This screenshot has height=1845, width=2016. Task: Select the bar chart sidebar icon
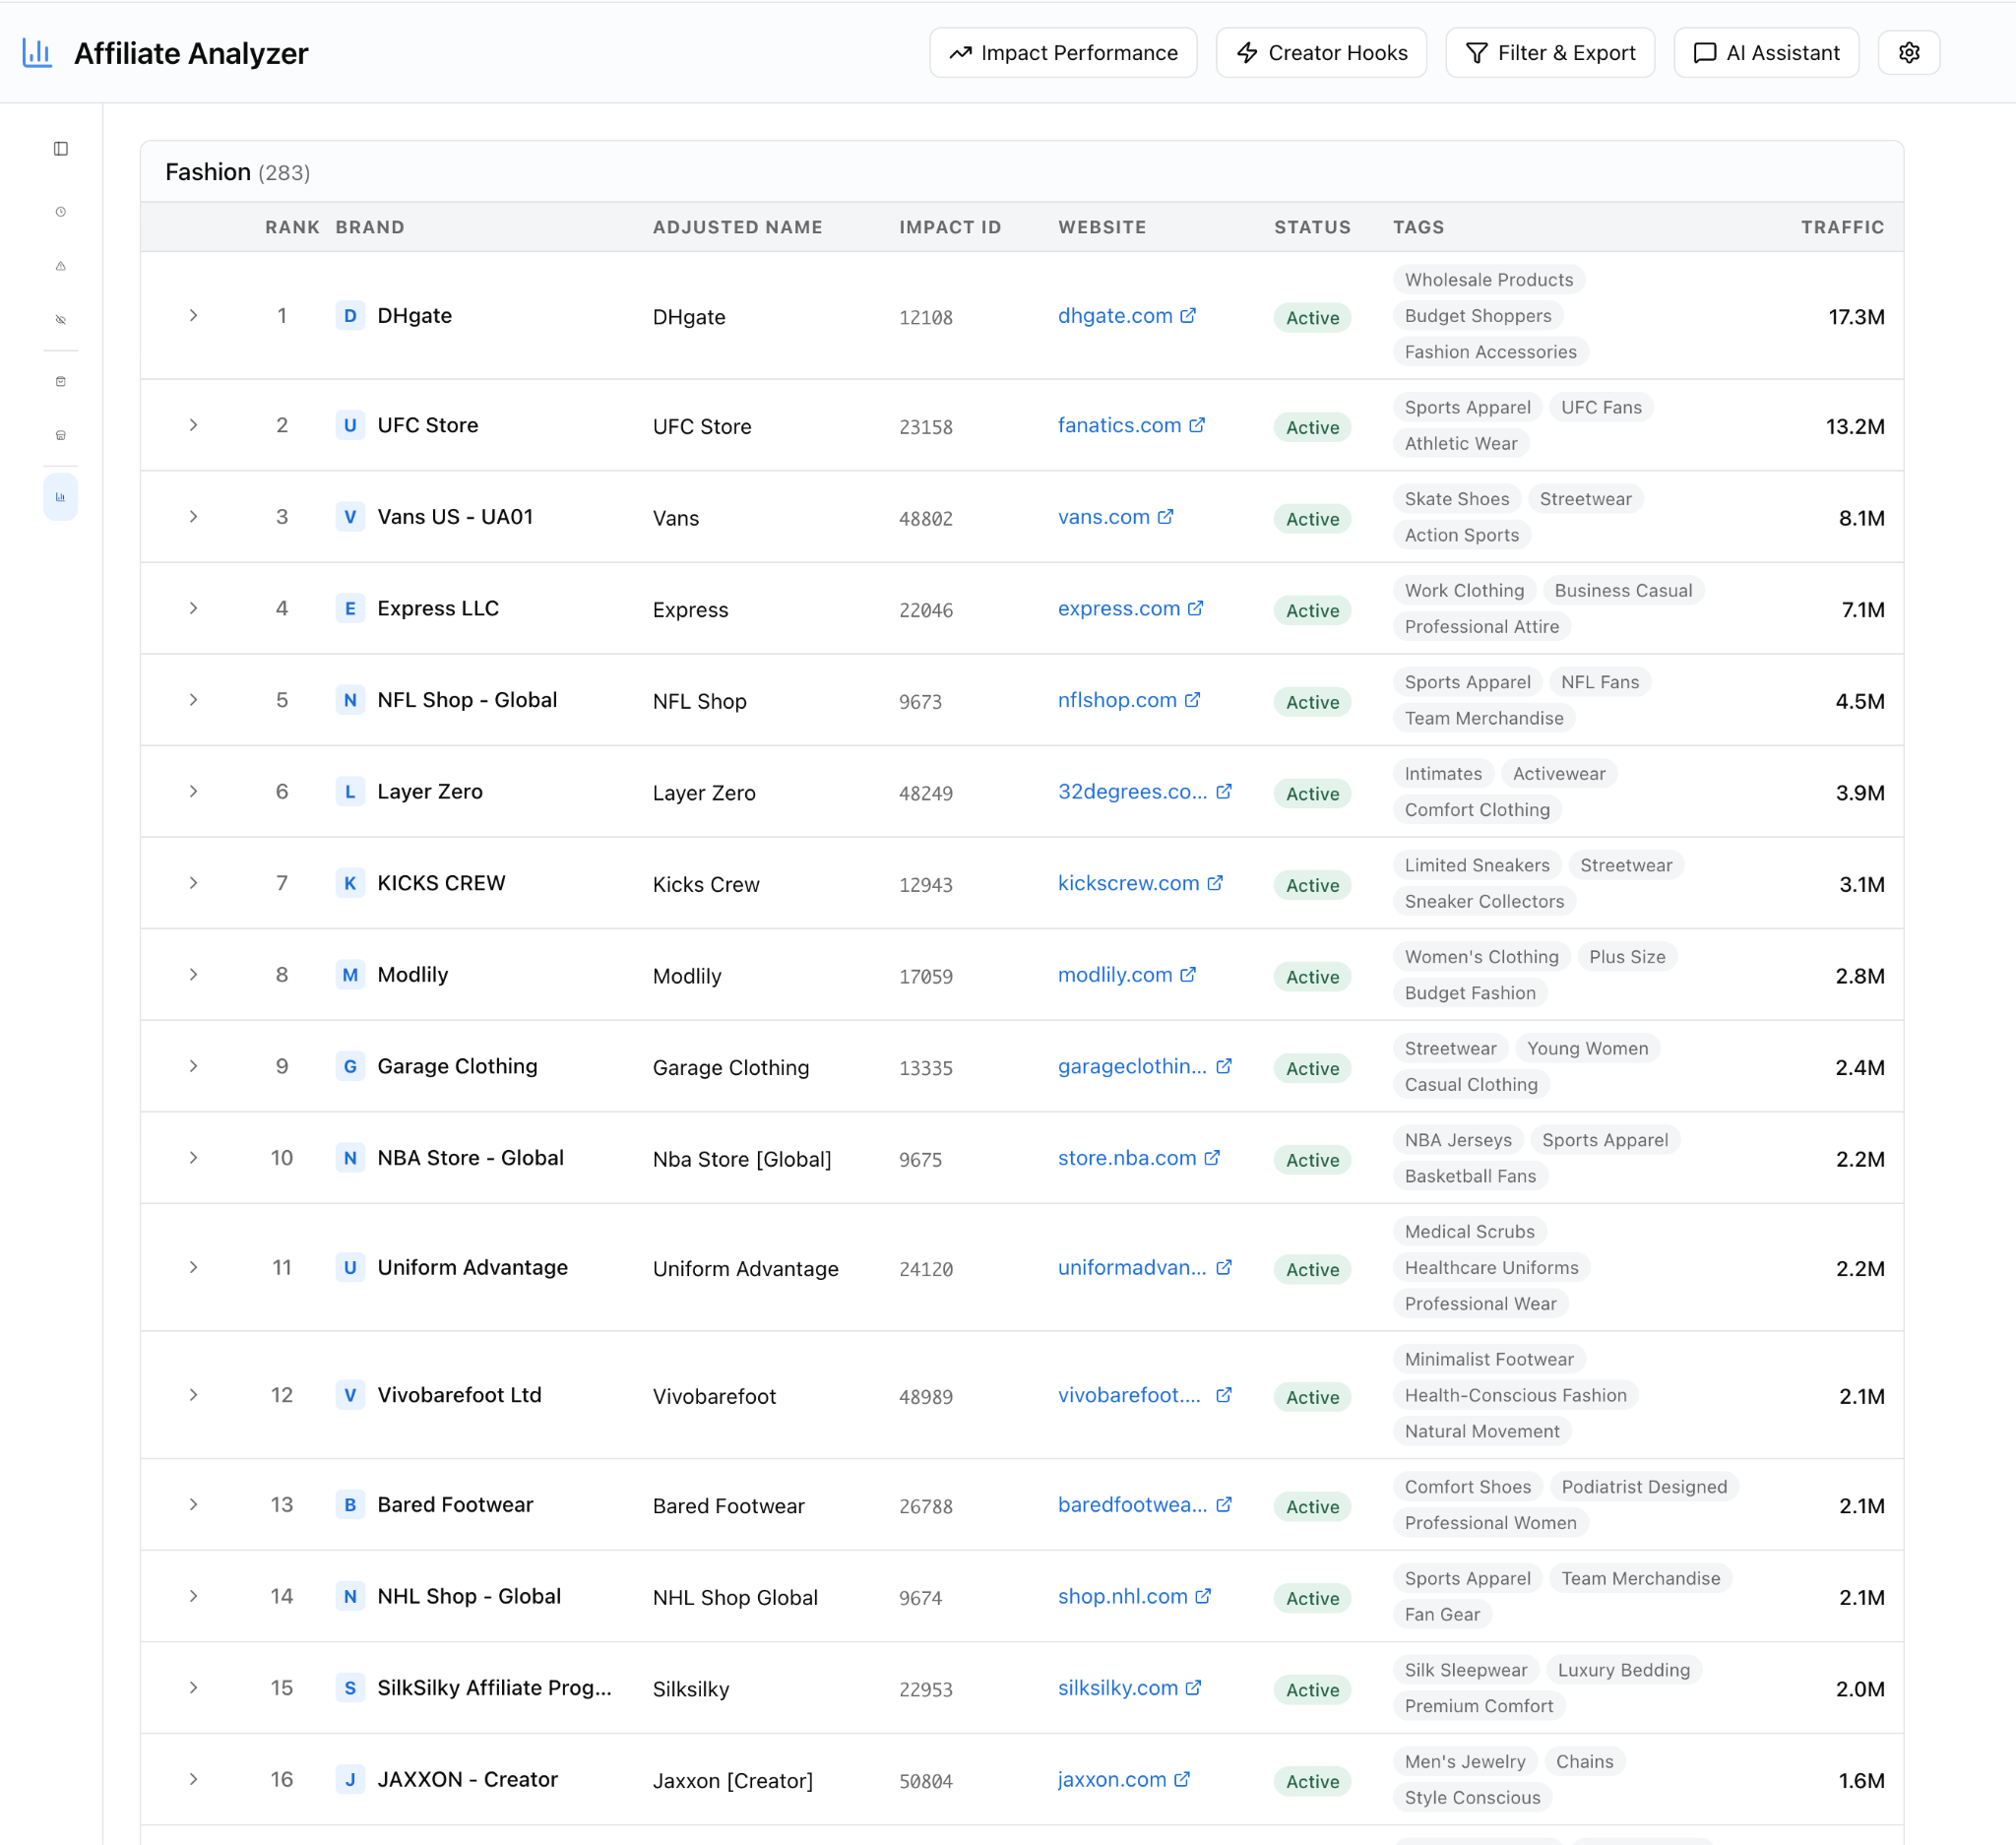[61, 497]
